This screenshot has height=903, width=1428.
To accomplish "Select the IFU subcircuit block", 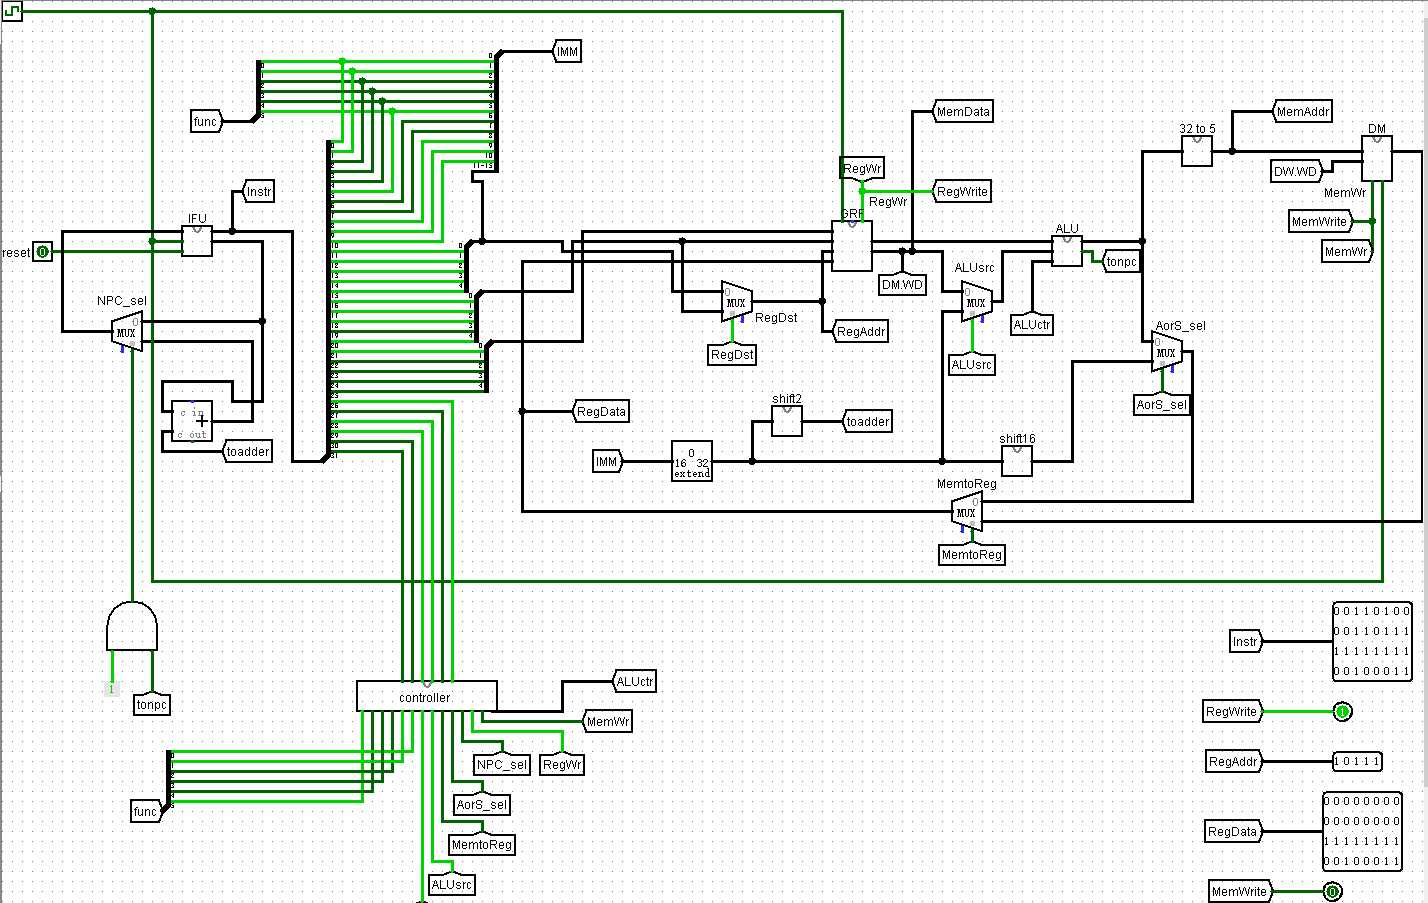I will pyautogui.click(x=197, y=241).
